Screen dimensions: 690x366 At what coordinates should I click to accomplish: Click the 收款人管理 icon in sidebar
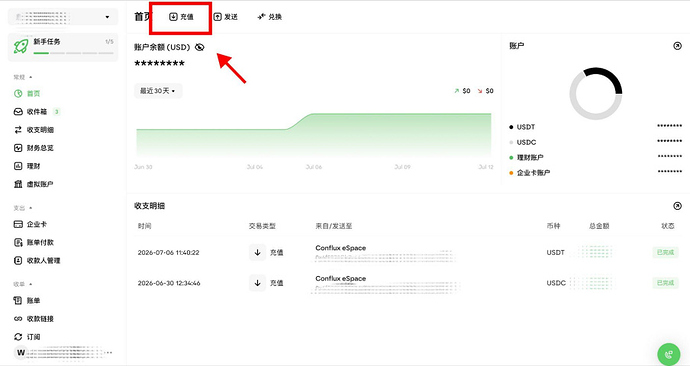(x=18, y=260)
